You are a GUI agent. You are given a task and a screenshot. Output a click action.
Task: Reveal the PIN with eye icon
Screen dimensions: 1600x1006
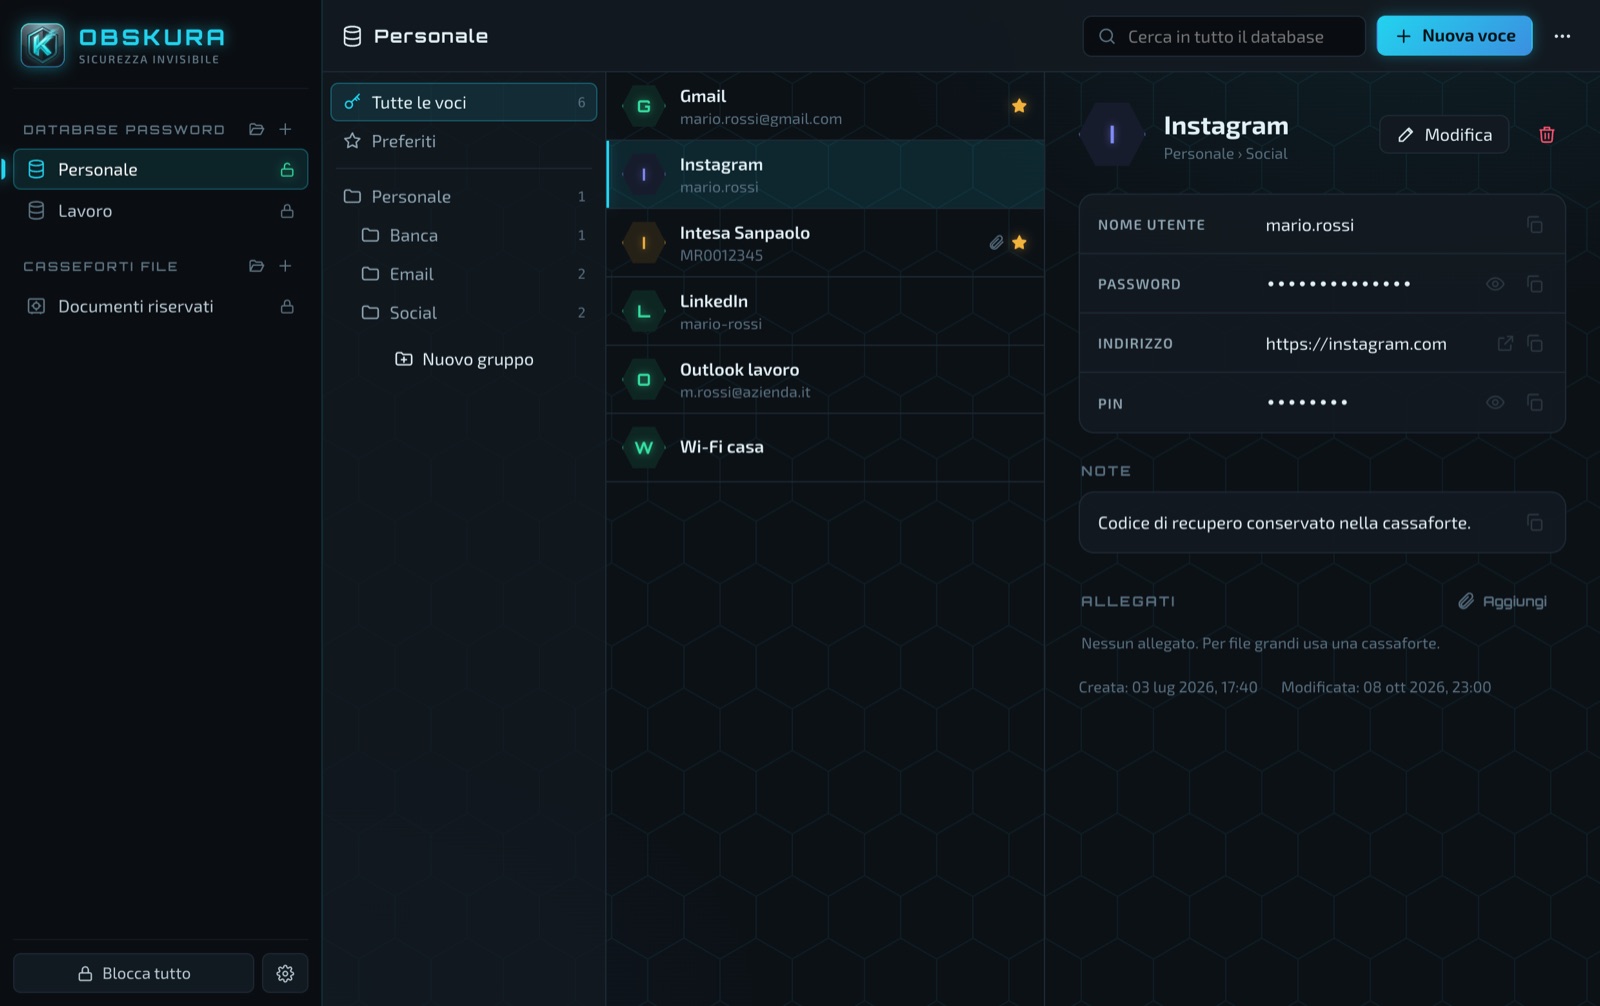(x=1495, y=403)
